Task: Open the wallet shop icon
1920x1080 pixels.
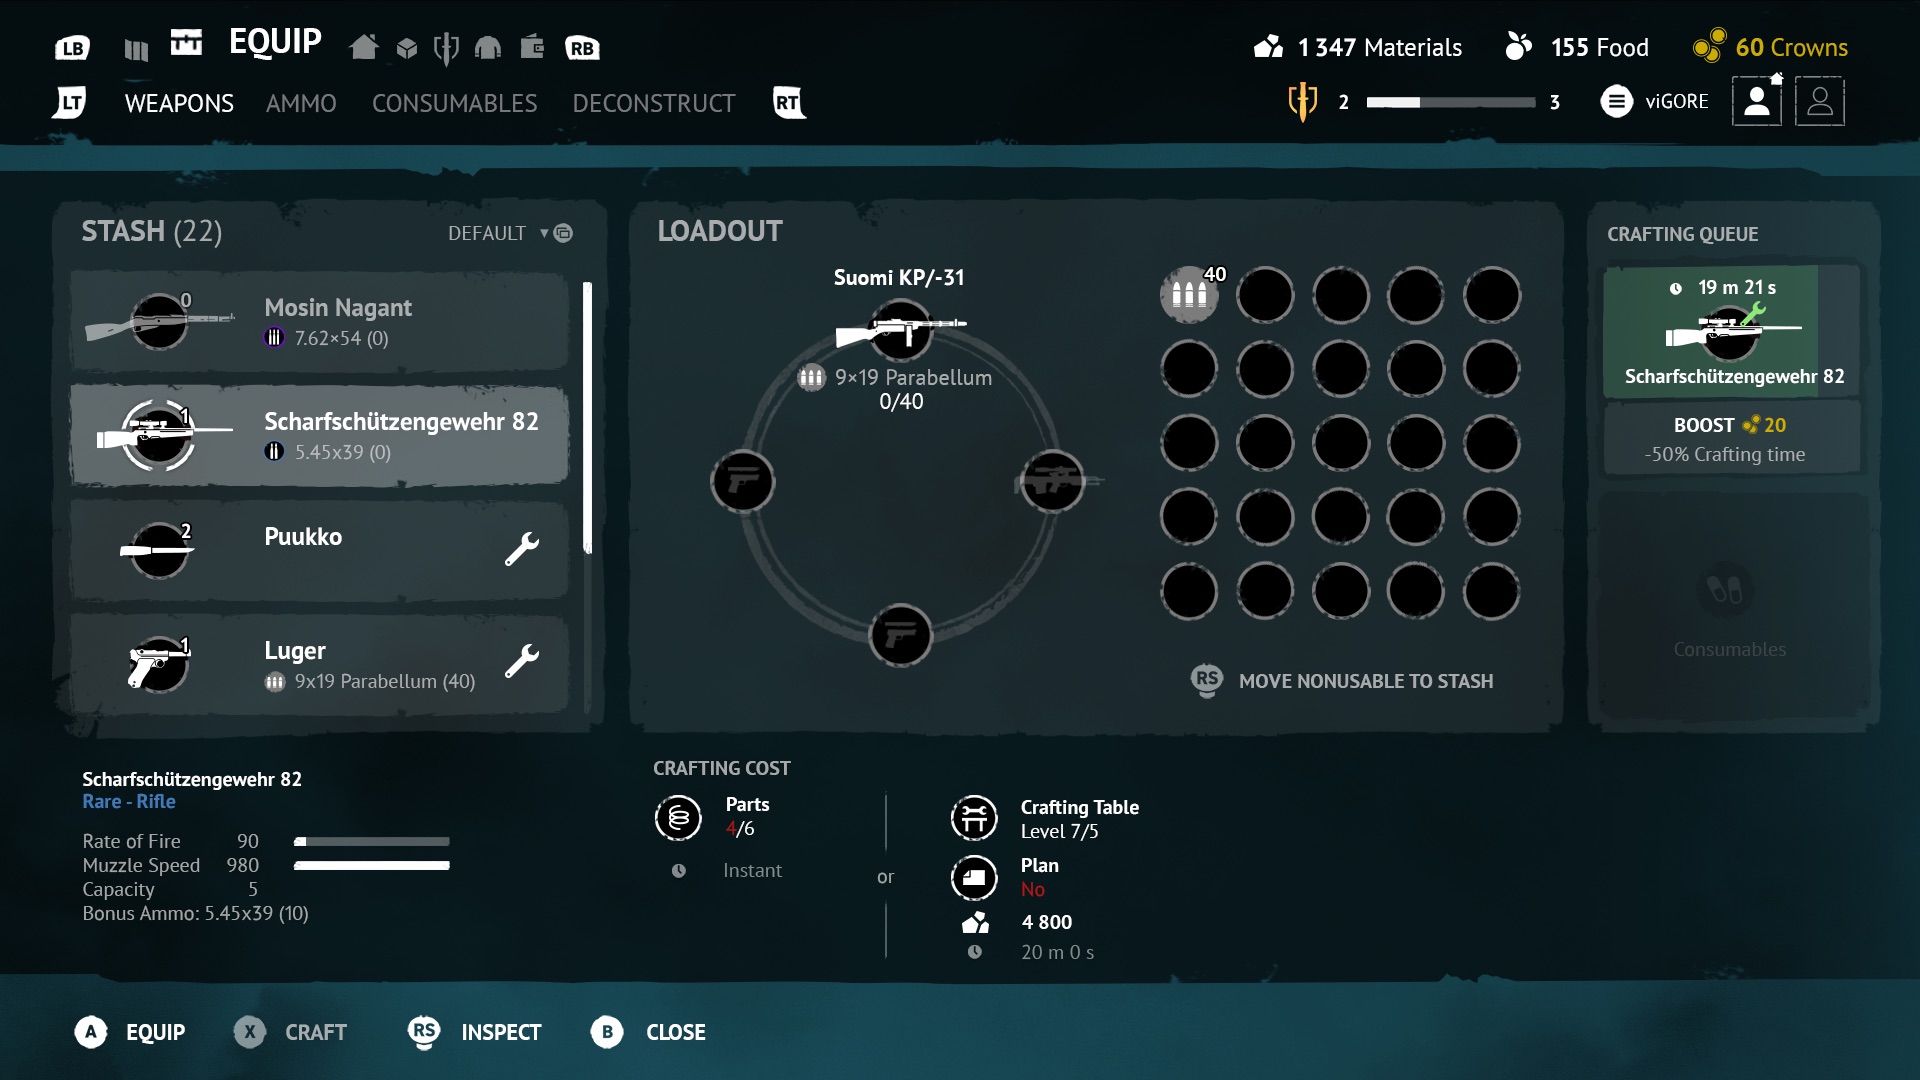Action: (x=532, y=47)
